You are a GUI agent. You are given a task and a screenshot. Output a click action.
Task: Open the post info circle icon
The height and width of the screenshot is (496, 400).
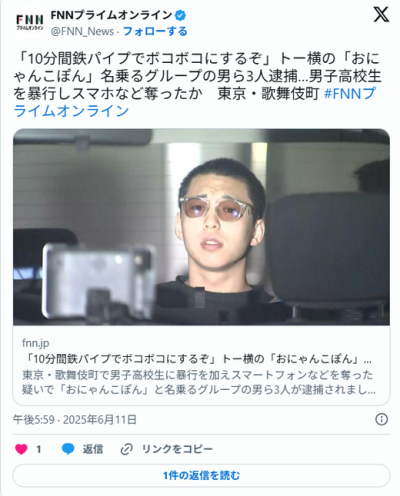coord(381,419)
